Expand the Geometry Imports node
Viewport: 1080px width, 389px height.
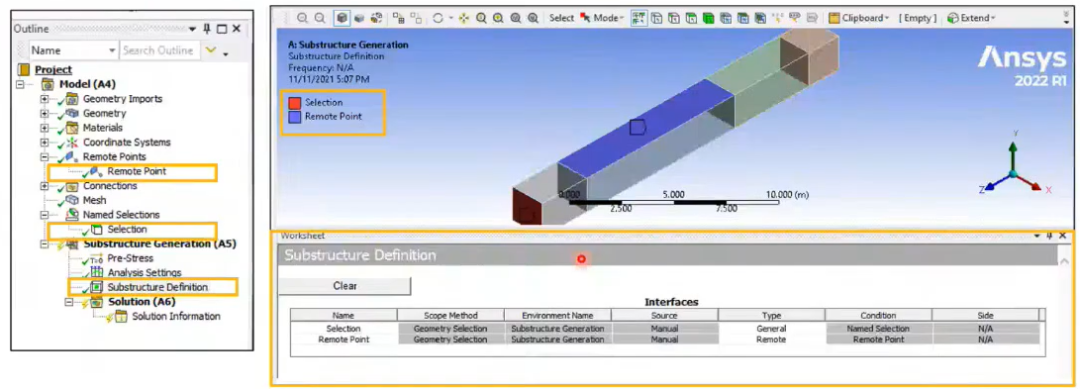point(45,99)
